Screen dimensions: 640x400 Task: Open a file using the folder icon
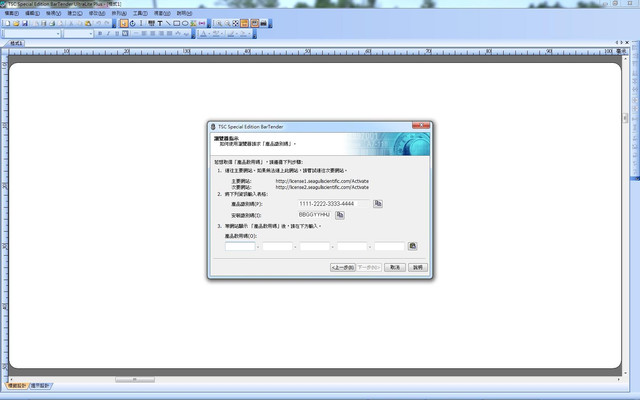pos(16,23)
